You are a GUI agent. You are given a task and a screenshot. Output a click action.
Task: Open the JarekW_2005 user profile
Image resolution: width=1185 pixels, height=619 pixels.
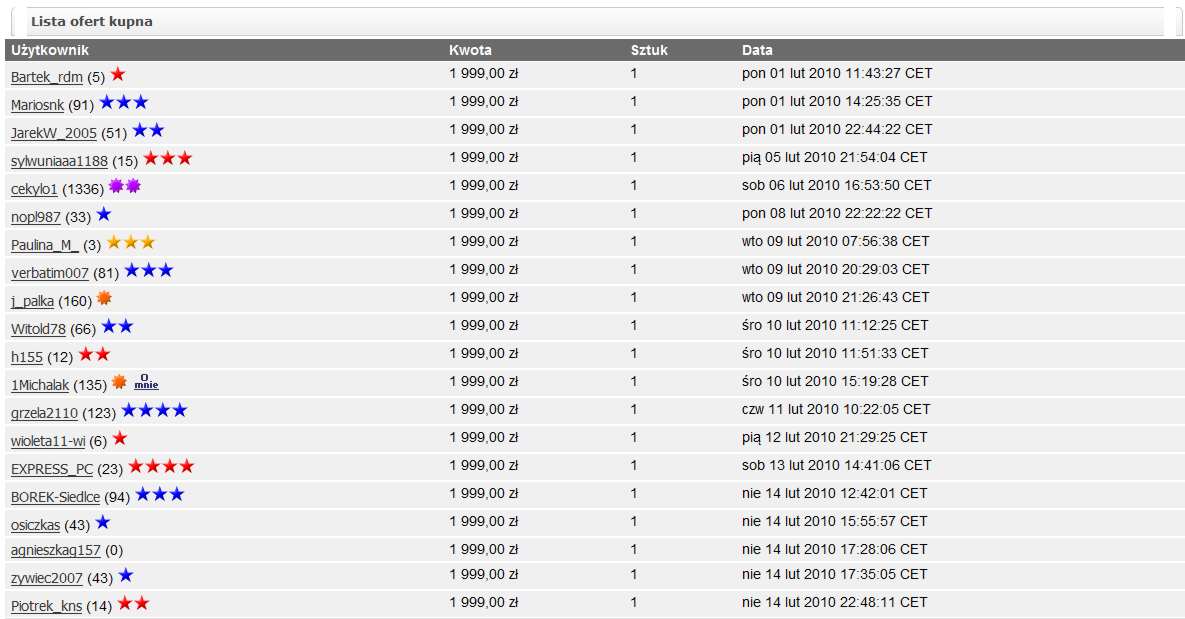pyautogui.click(x=54, y=133)
